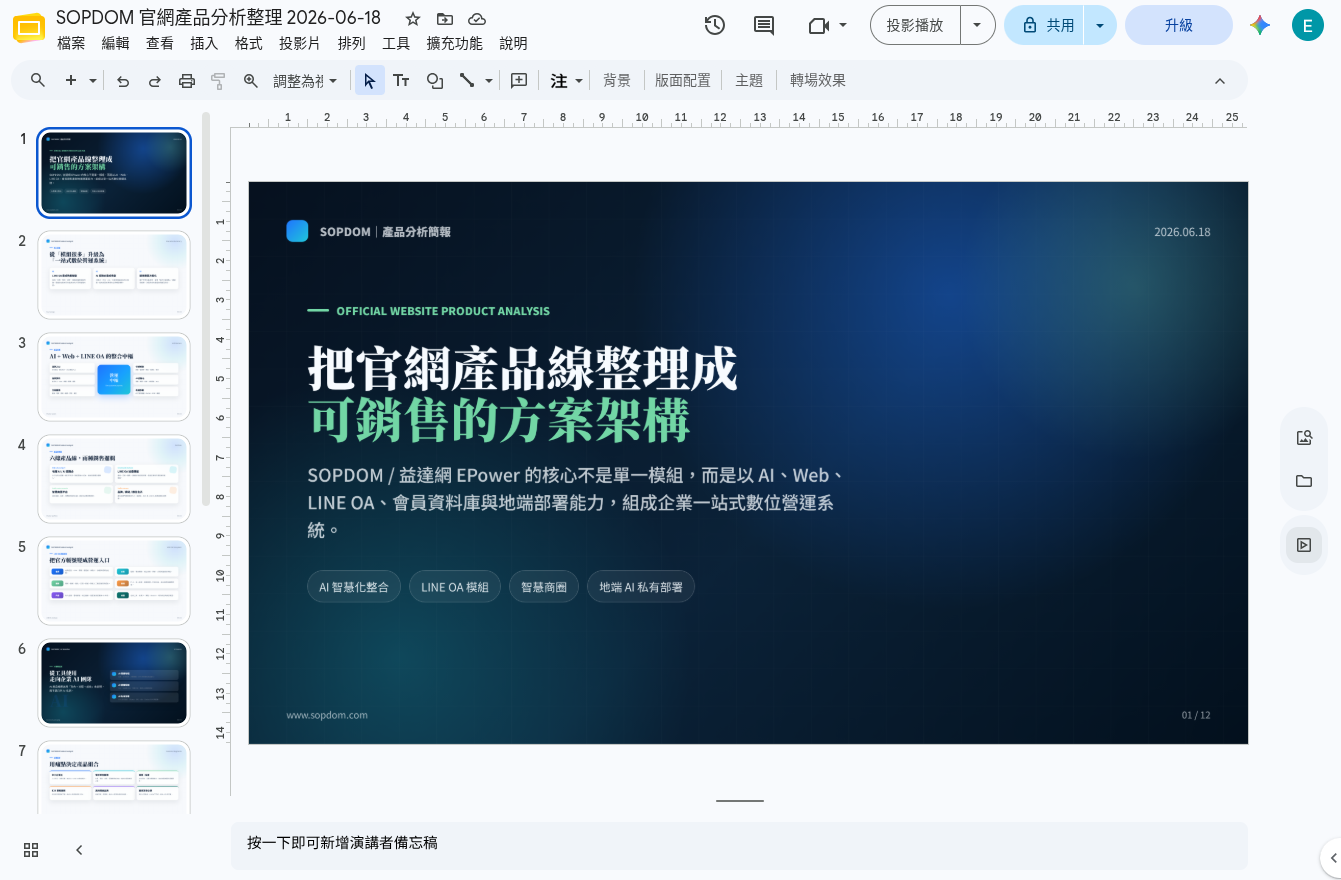
Task: Open the 工具 menu
Action: pyautogui.click(x=396, y=43)
